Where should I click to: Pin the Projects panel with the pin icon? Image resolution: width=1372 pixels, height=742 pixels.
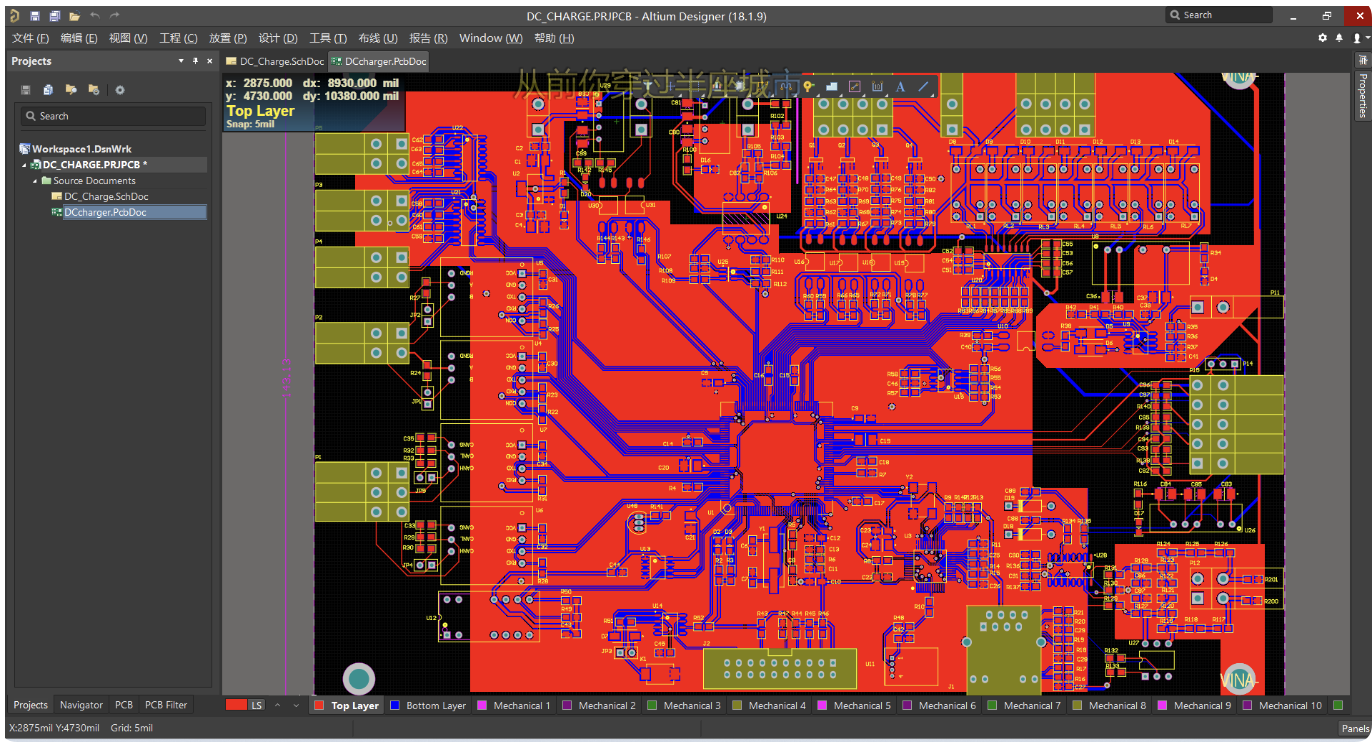[195, 61]
